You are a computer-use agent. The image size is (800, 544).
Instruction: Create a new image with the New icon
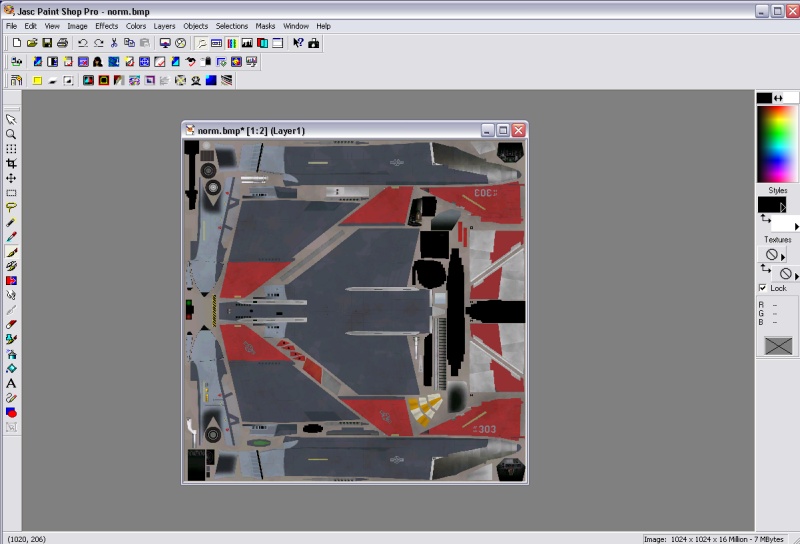click(x=17, y=43)
